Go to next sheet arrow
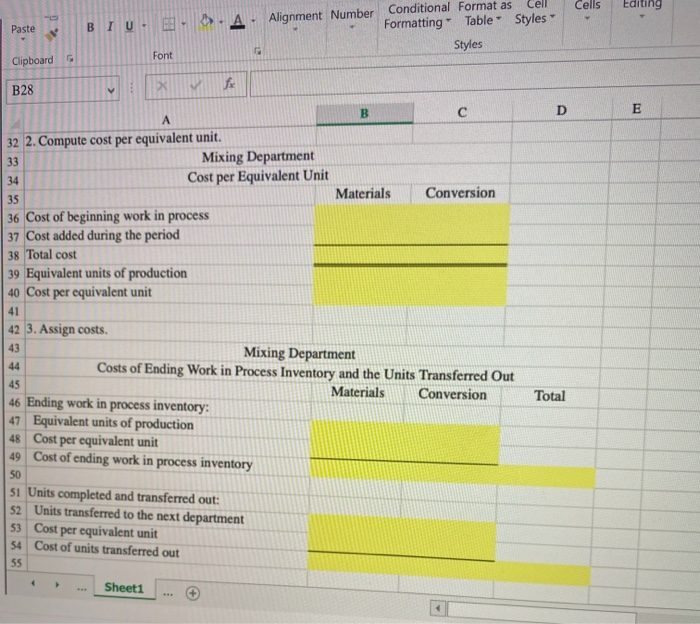700x624 pixels. click(x=57, y=584)
